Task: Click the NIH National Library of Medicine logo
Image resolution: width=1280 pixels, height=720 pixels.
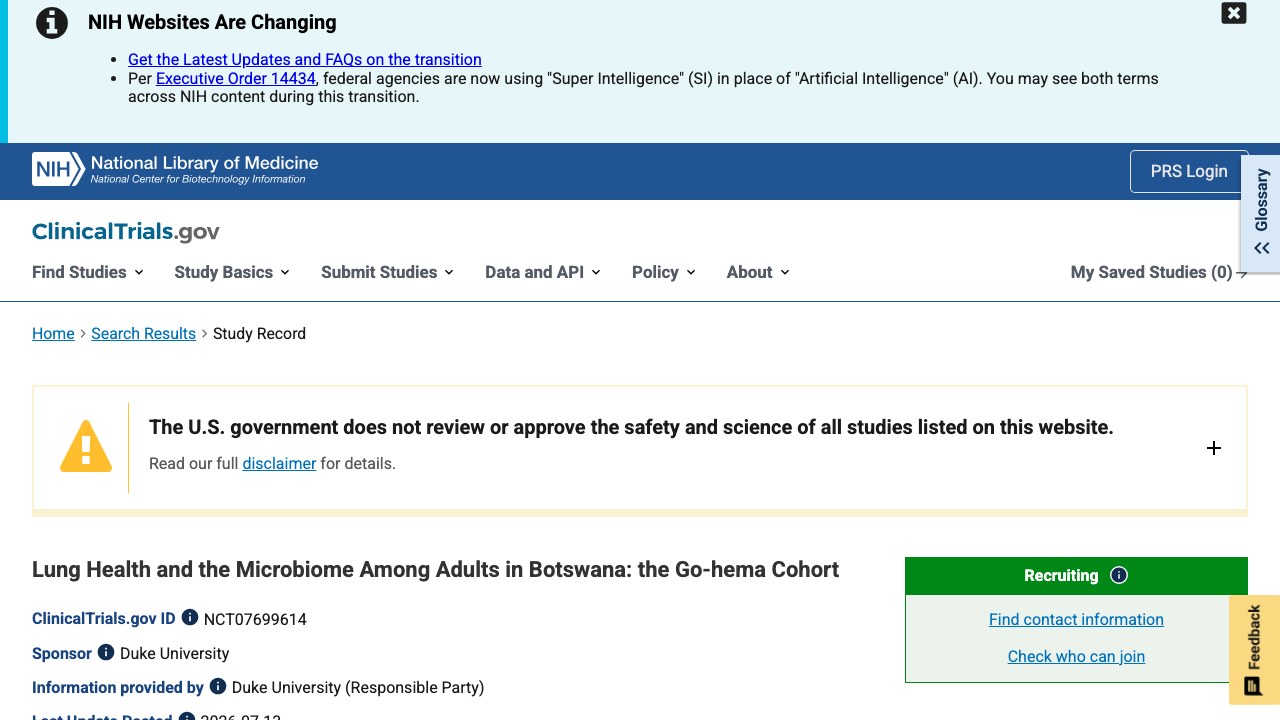Action: 175,169
